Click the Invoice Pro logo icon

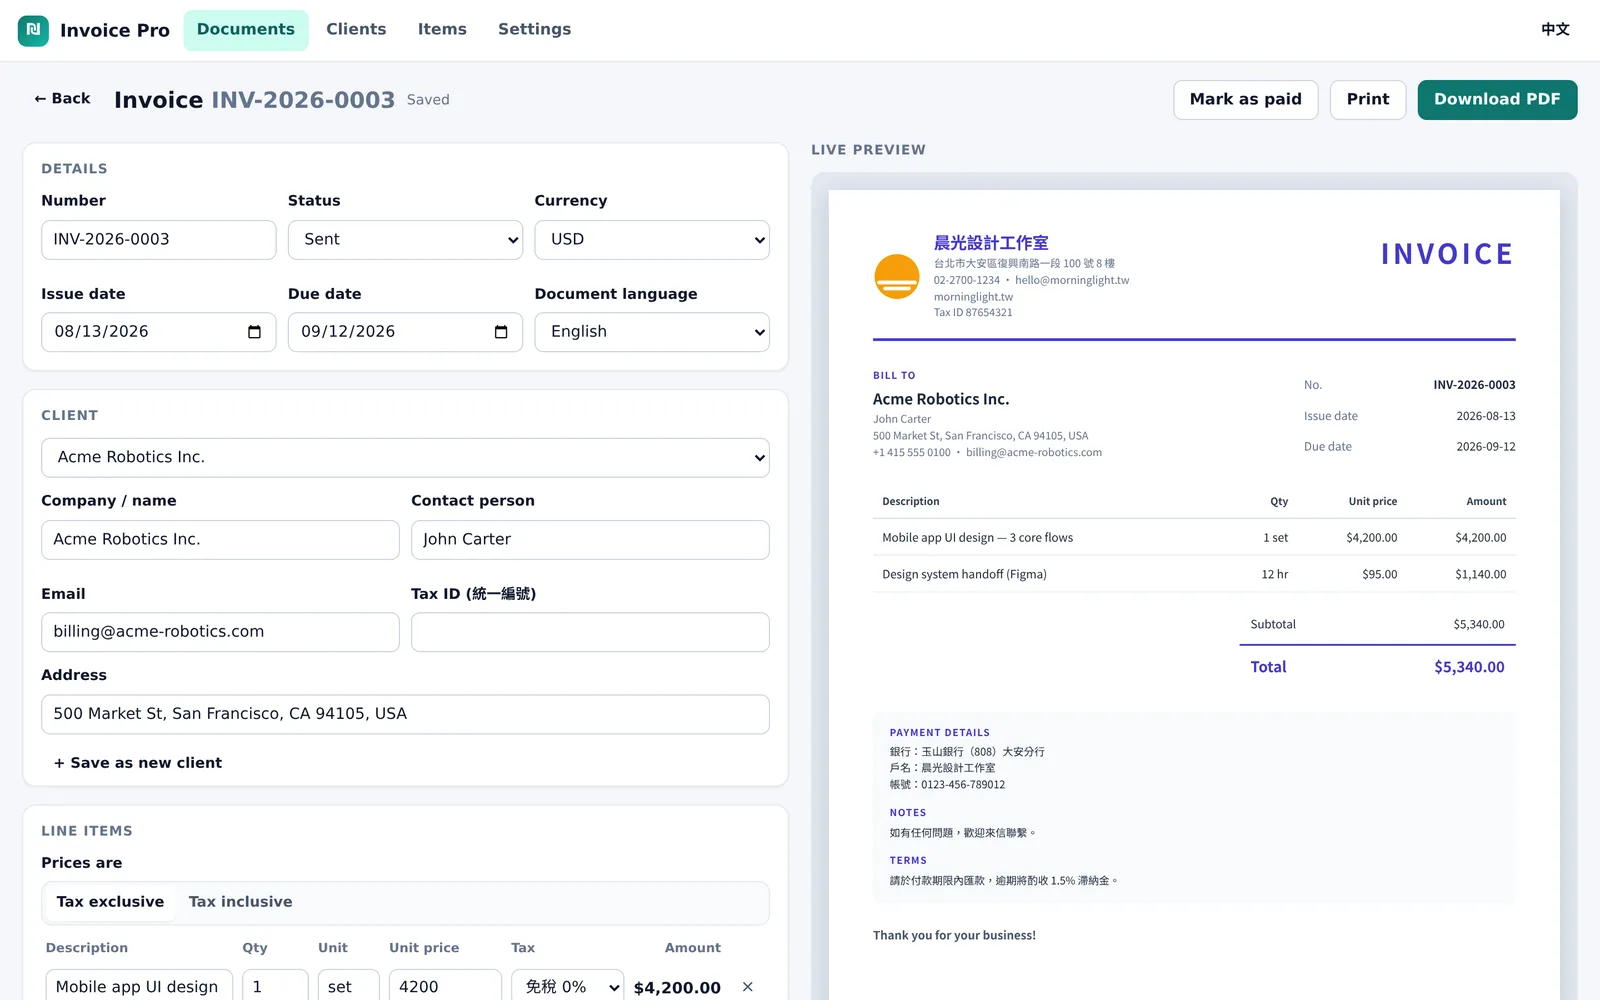[33, 30]
